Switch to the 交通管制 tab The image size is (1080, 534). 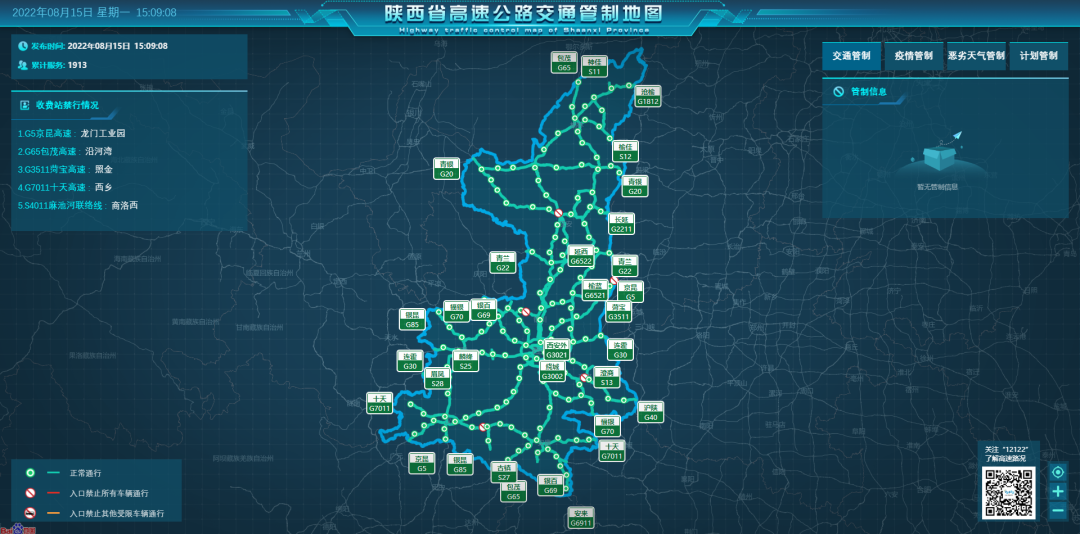852,56
